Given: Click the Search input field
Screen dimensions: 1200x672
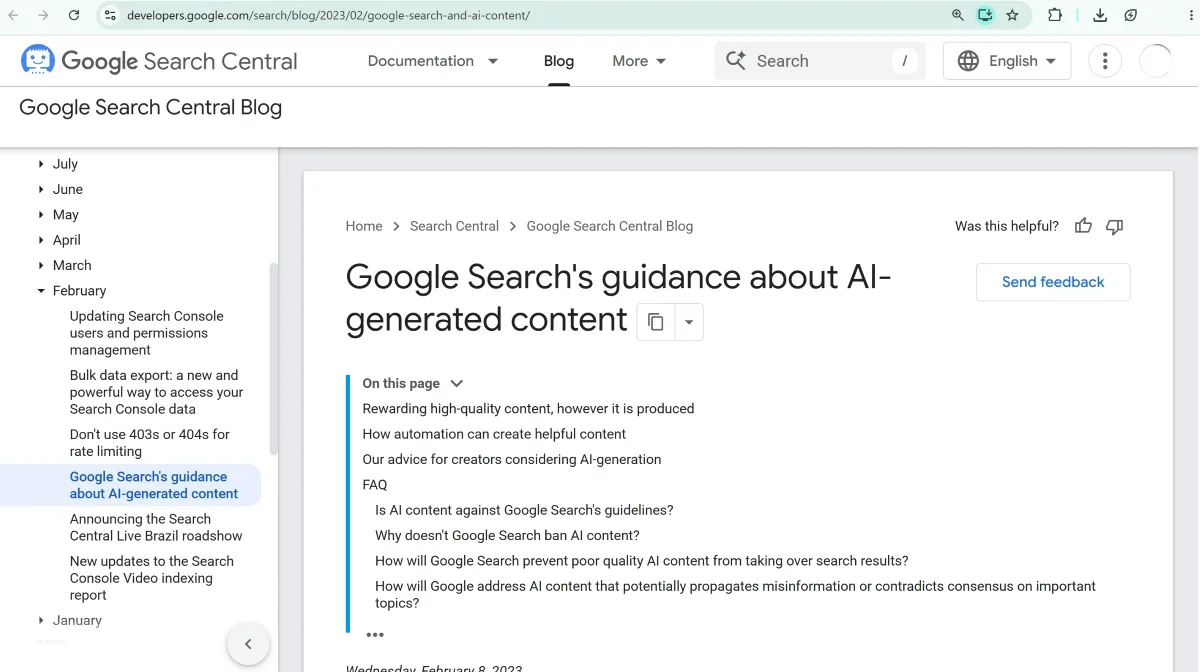Looking at the screenshot, I should 820,61.
